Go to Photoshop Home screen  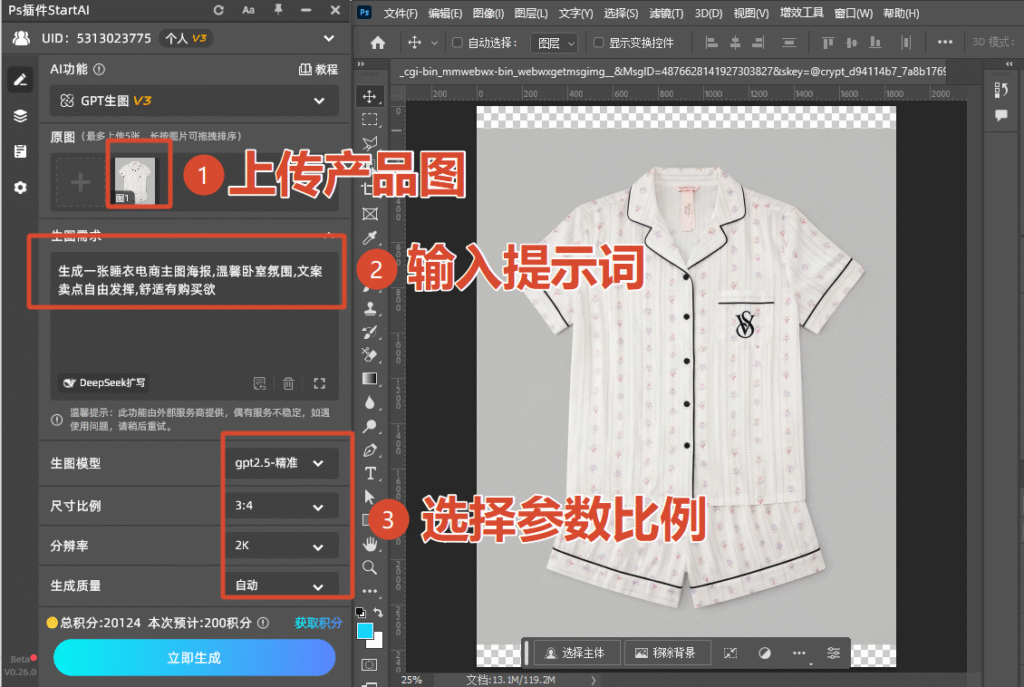(x=377, y=42)
